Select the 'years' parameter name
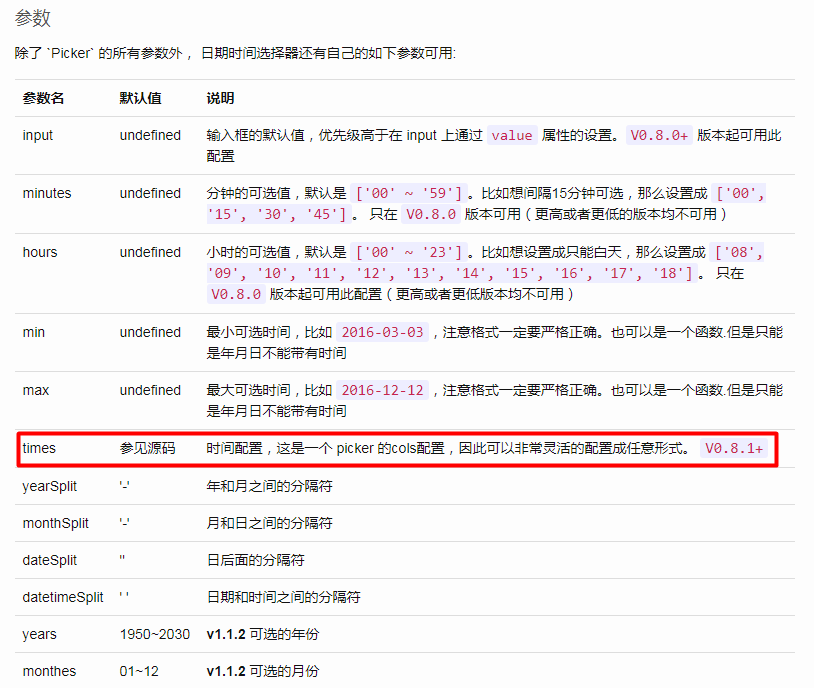Viewport: 814px width, 688px height. (x=38, y=634)
